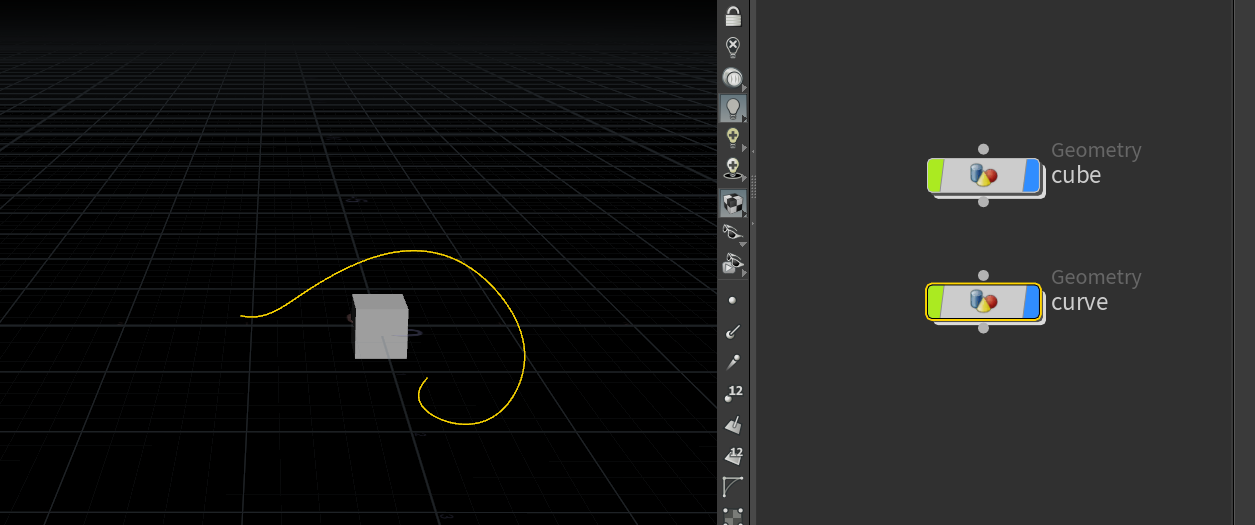Open the object visibility glasses dropdown

tap(733, 234)
